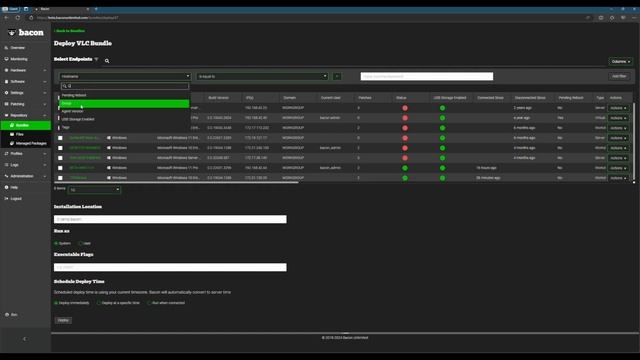
Task: Tick the checkbox for the 172.21.240.199 endpoint
Action: click(x=60, y=148)
